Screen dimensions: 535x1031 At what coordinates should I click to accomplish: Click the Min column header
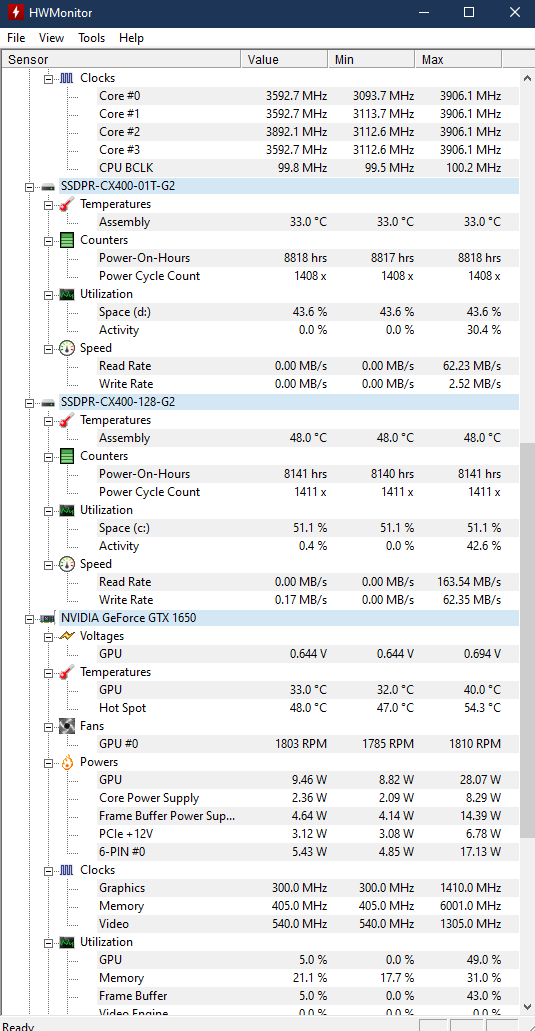click(371, 60)
